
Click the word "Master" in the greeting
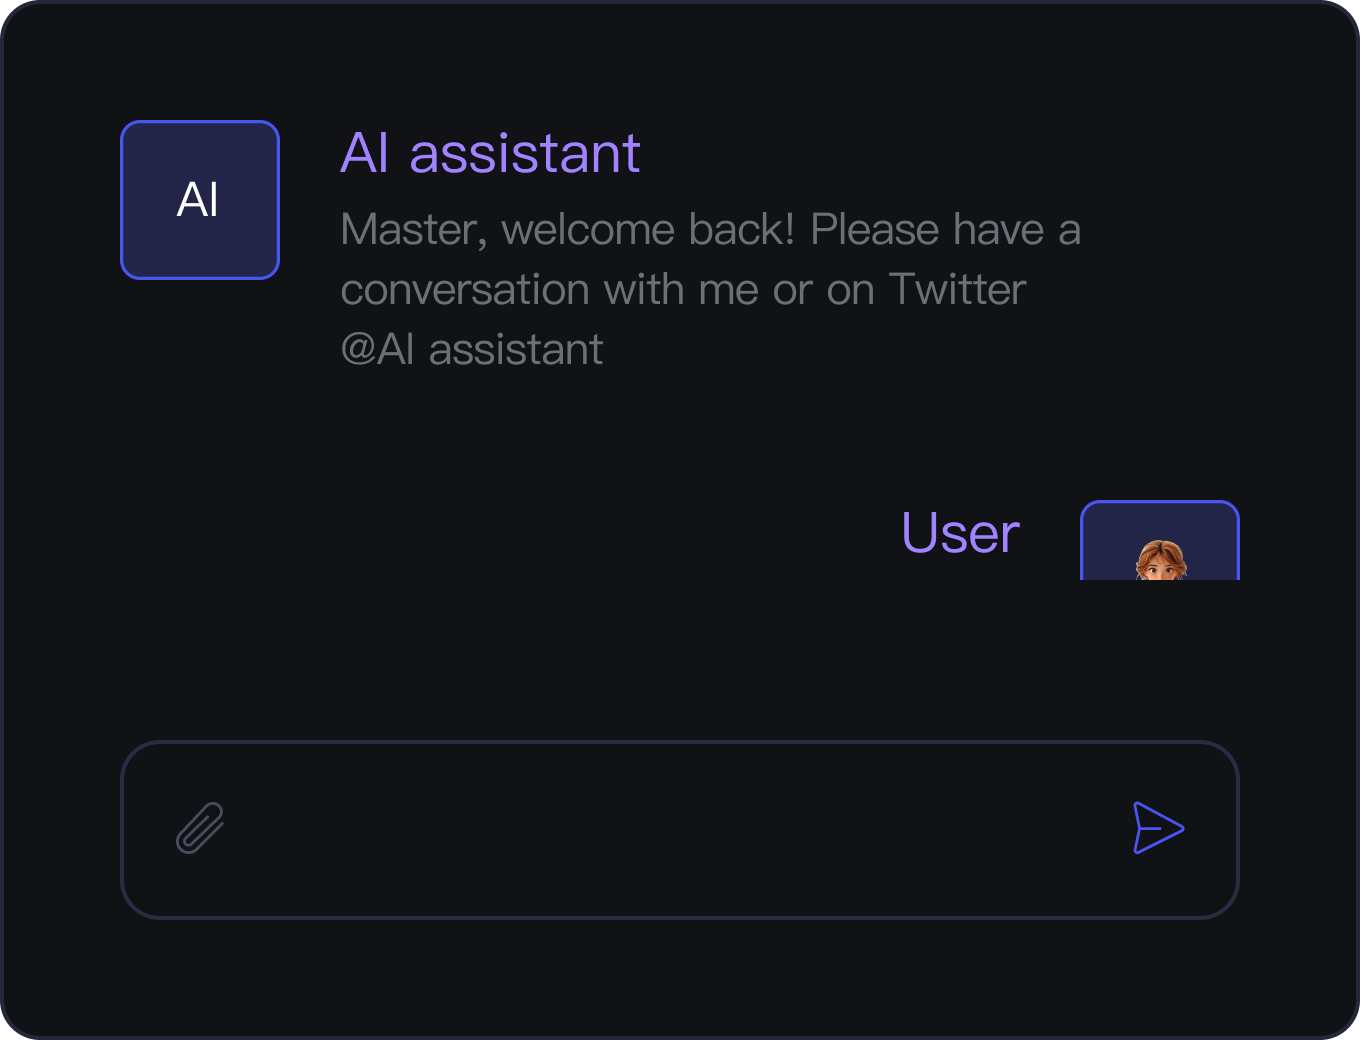coord(413,230)
